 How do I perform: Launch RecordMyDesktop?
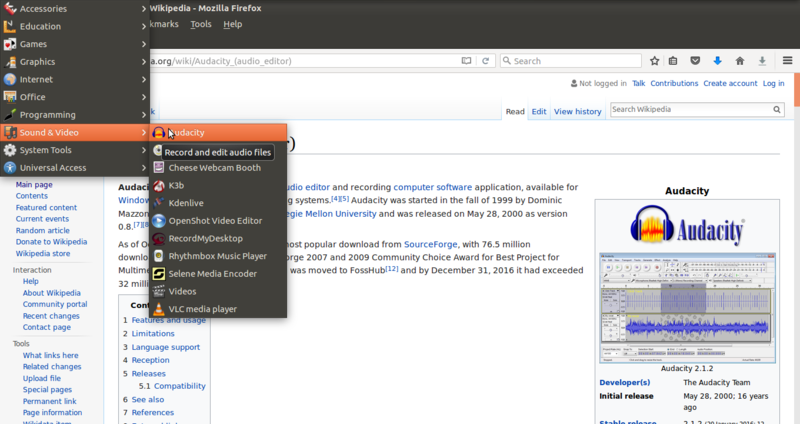coord(218,238)
